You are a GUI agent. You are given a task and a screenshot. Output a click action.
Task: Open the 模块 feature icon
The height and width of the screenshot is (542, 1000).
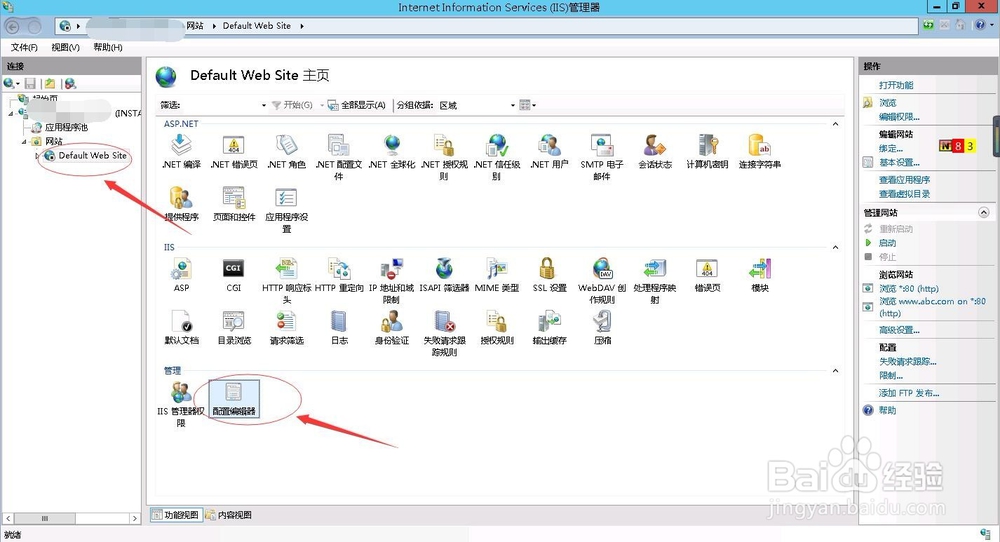point(760,275)
